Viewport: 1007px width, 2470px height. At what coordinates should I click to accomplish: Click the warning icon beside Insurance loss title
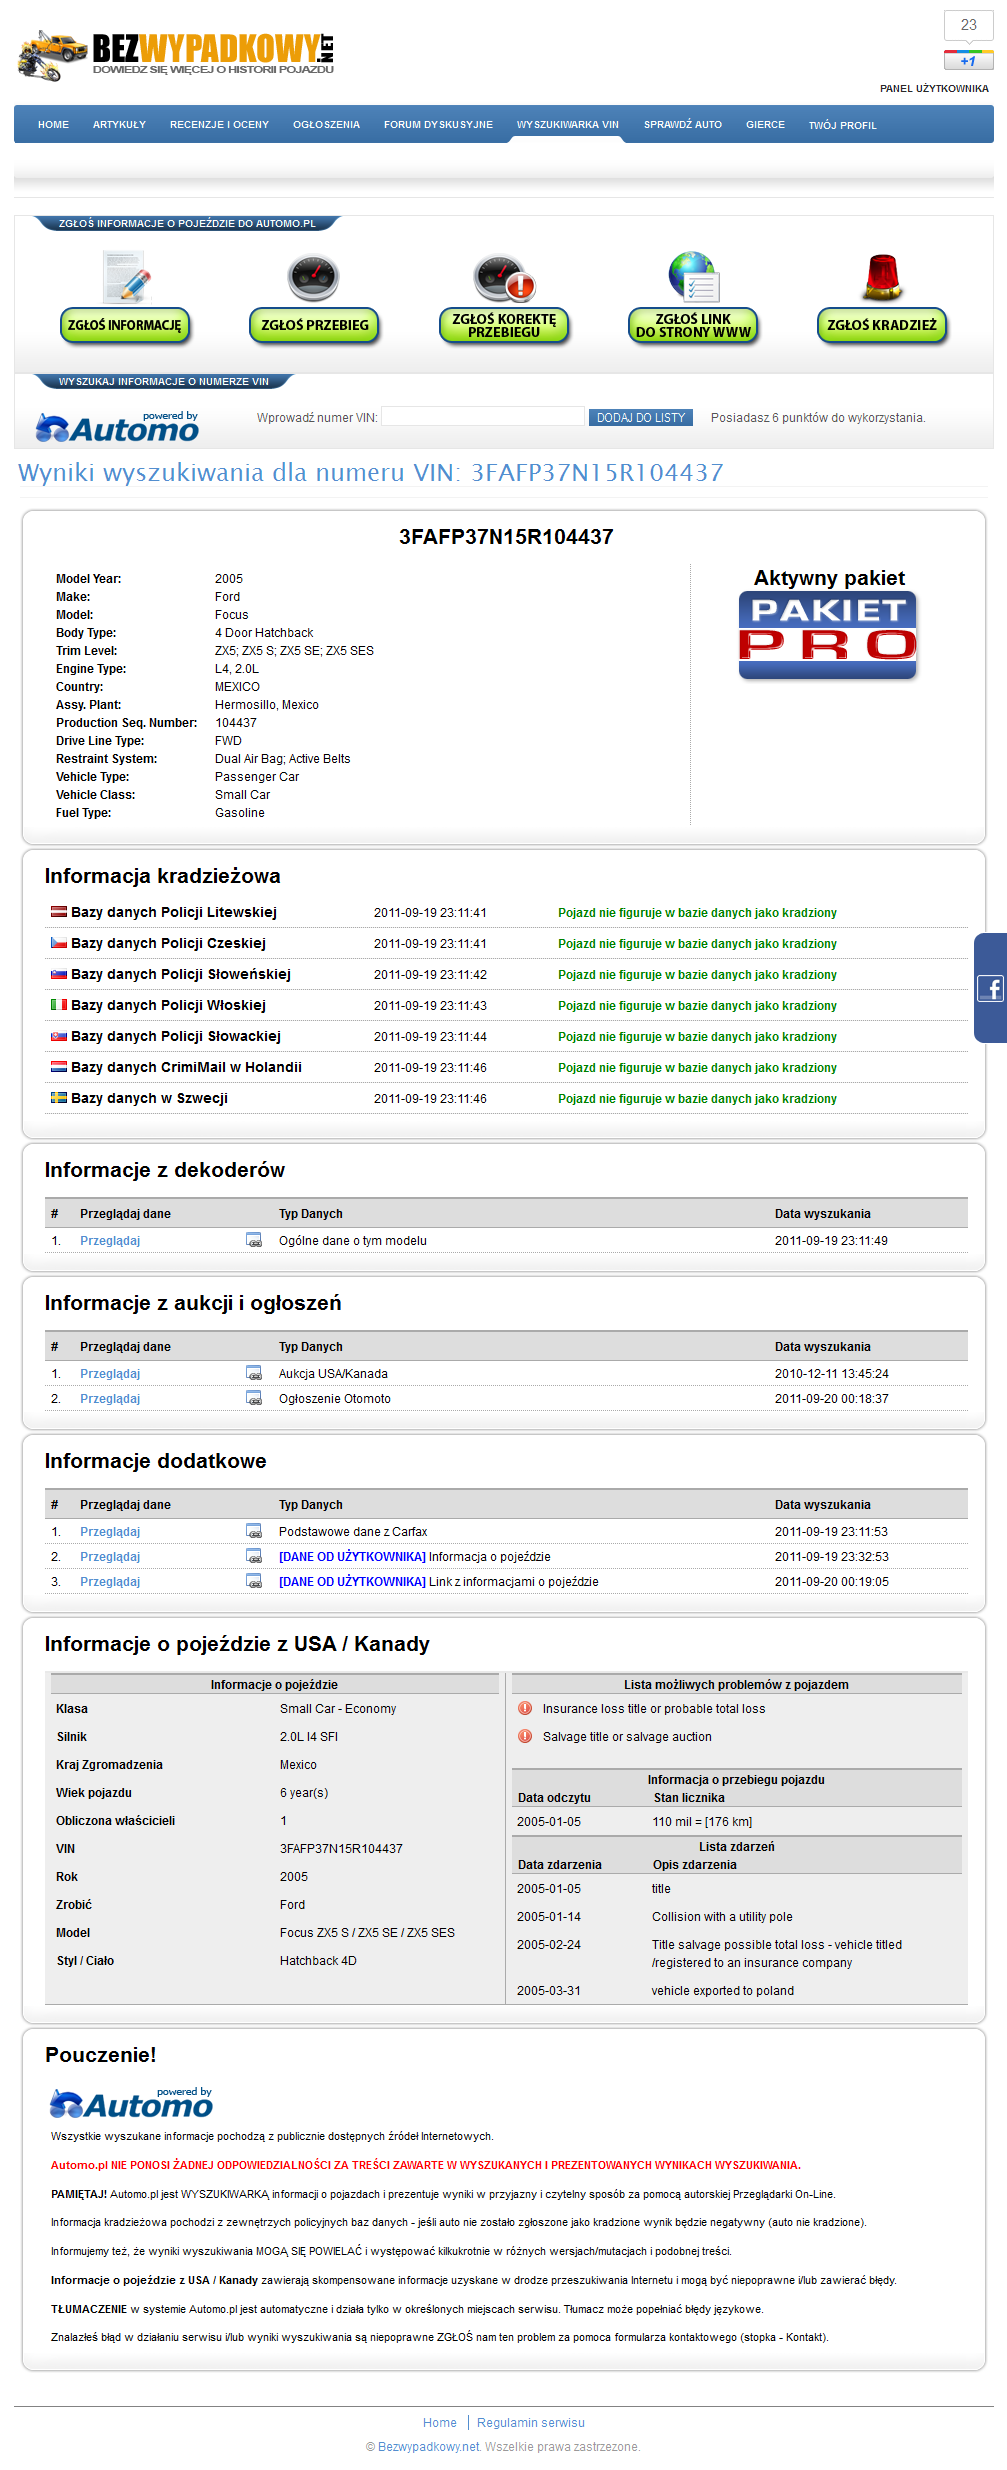525,1708
